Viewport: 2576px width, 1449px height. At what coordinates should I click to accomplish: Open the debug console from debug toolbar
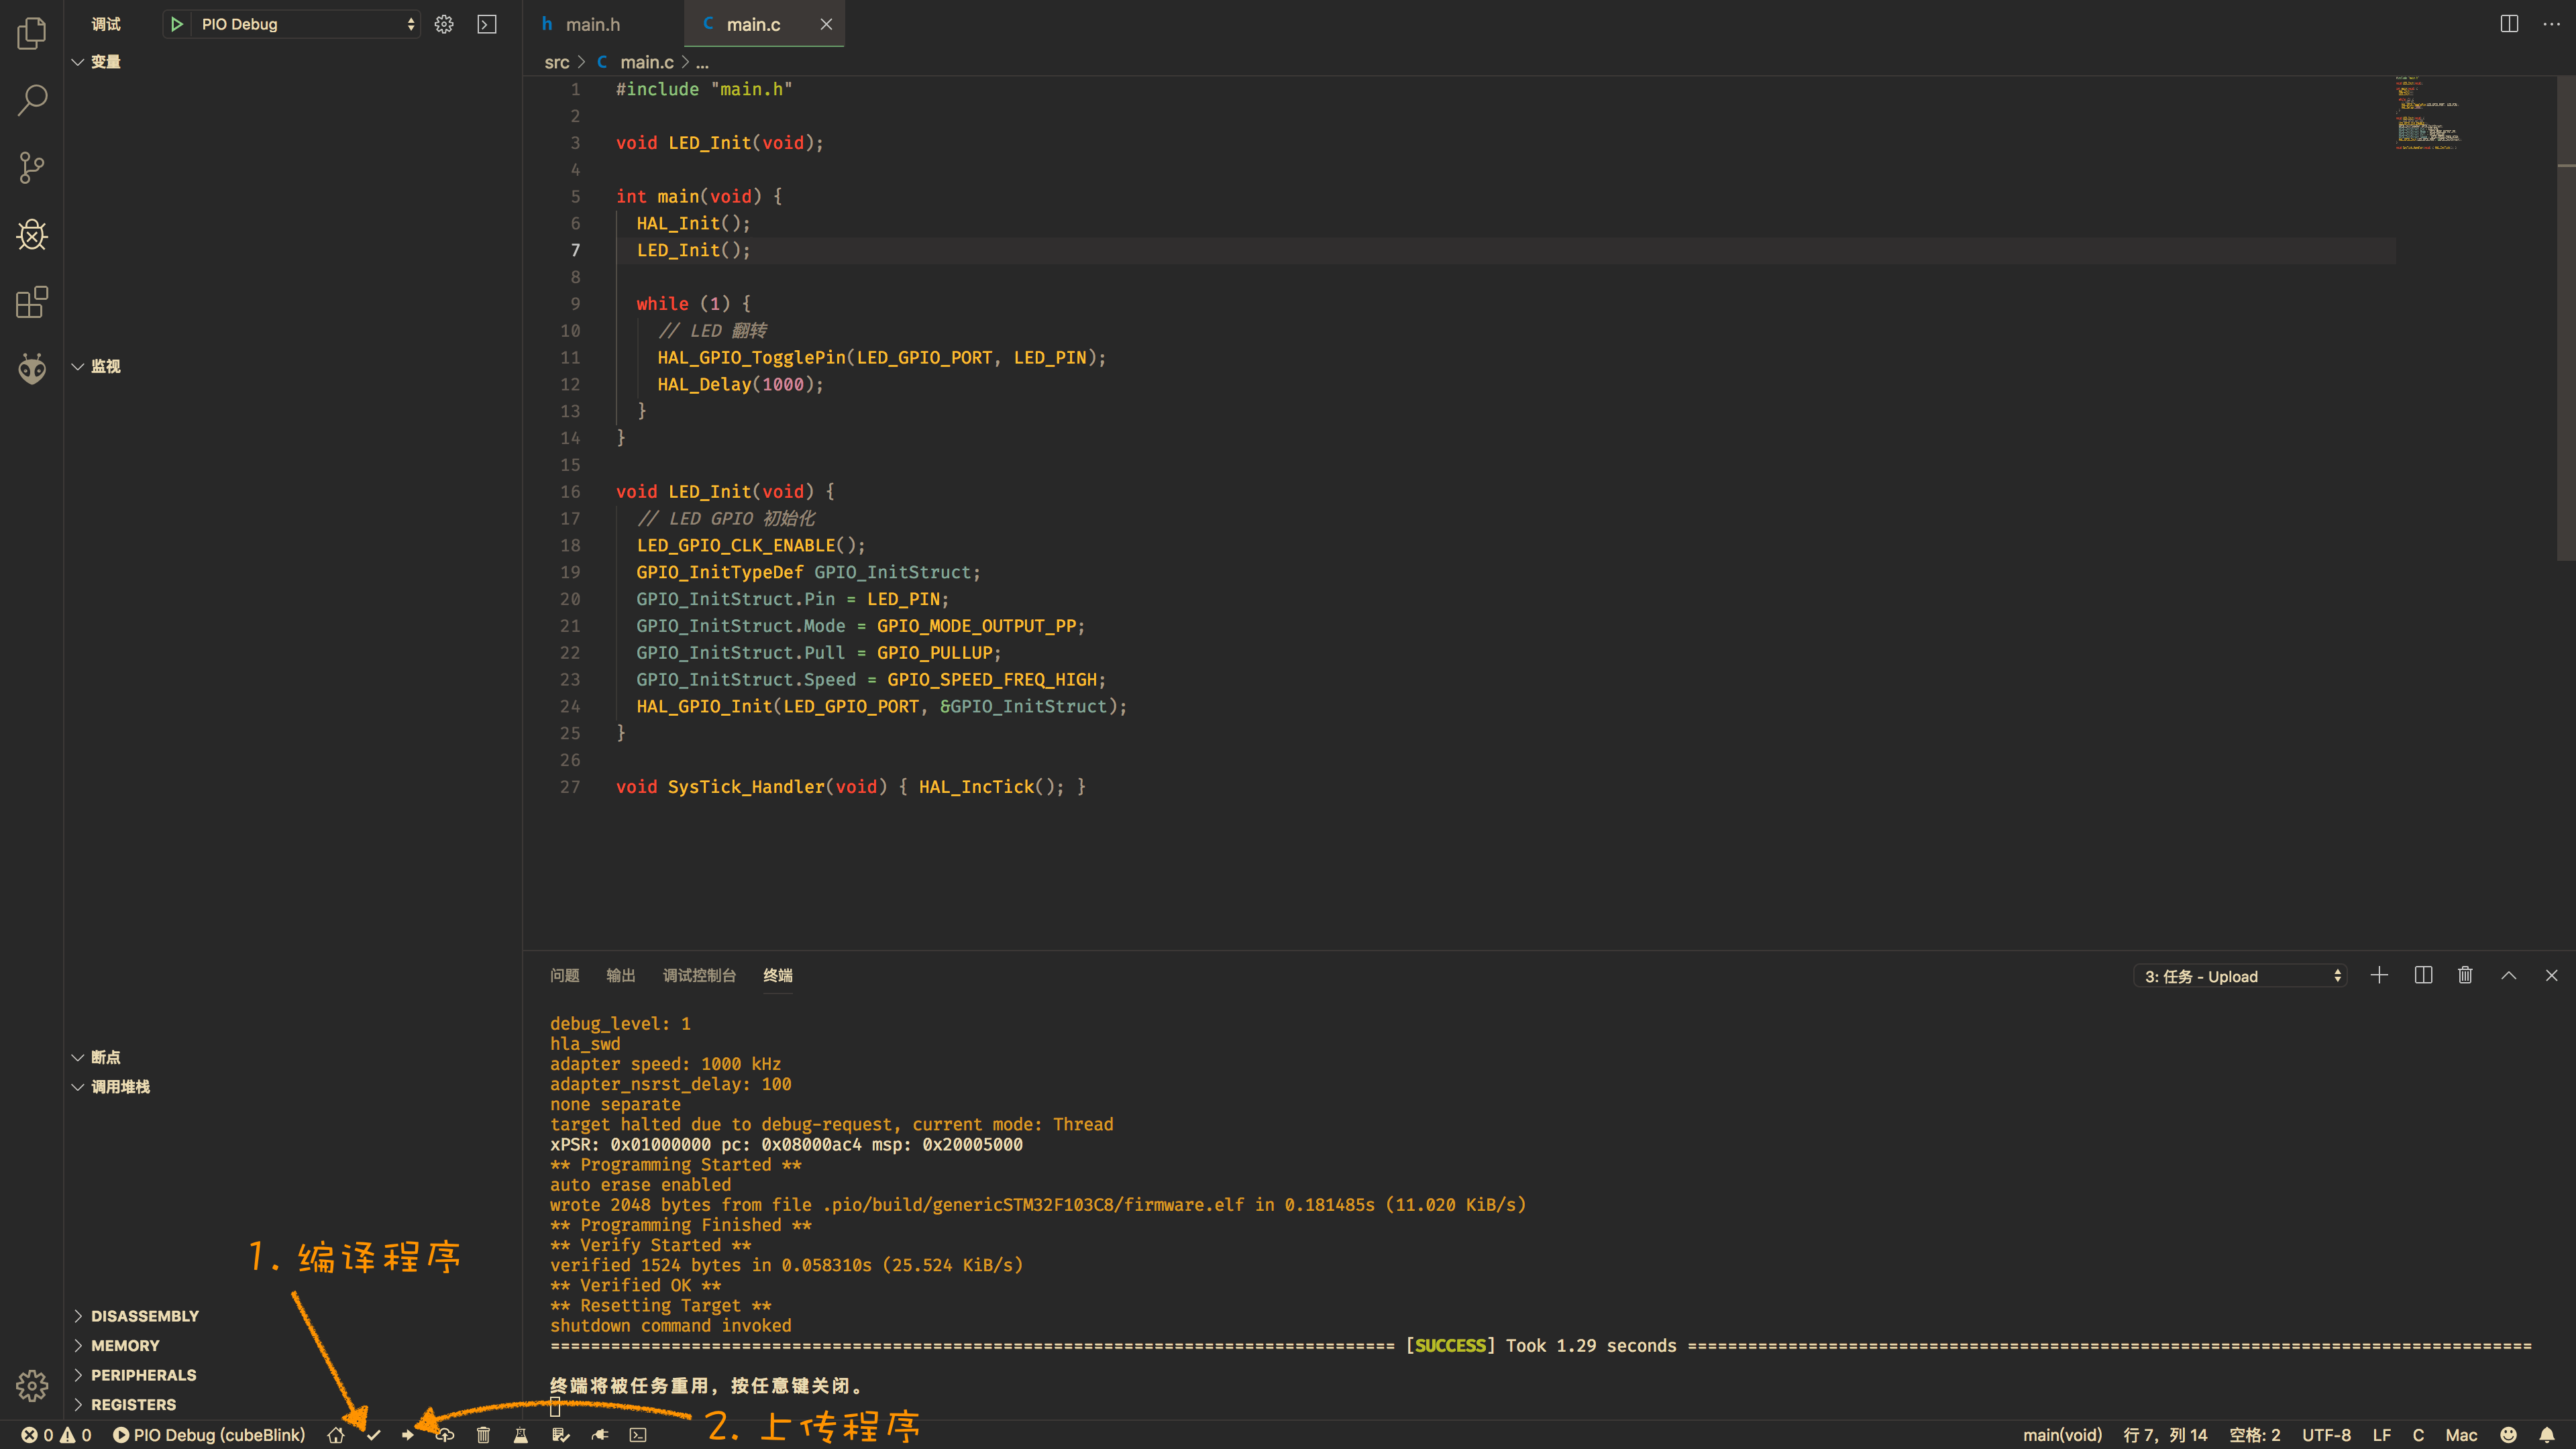[x=487, y=24]
